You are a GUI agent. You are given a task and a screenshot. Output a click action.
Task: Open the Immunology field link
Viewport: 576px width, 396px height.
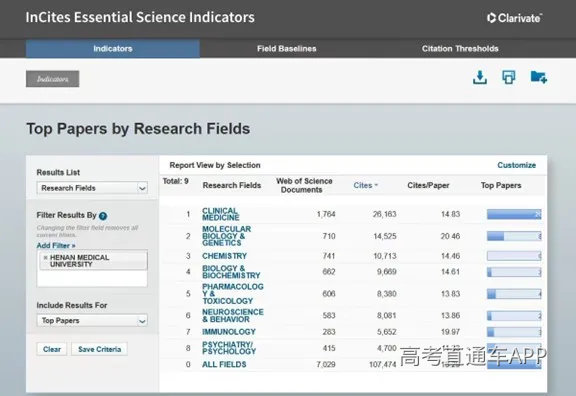tap(228, 332)
